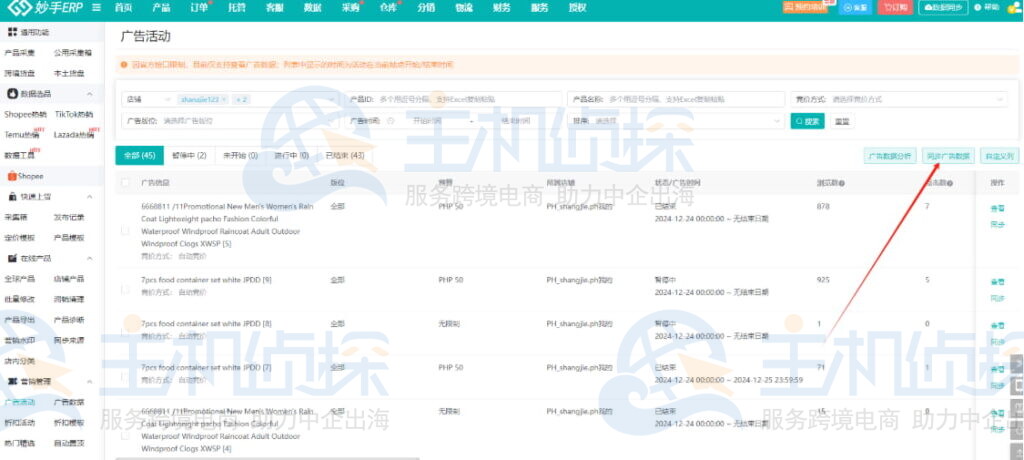Collapse the 数据选品 sidebar section
Viewport: 1024px width, 460px height.
point(89,94)
